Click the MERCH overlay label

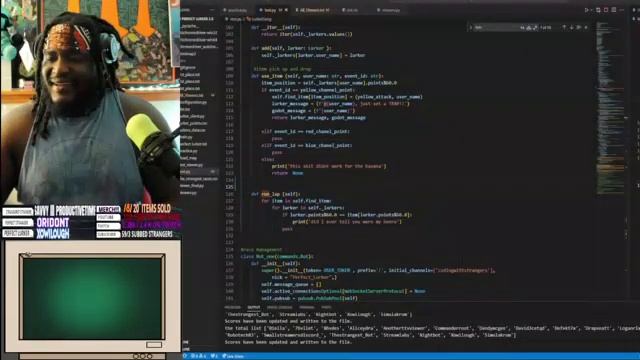[x=108, y=209]
